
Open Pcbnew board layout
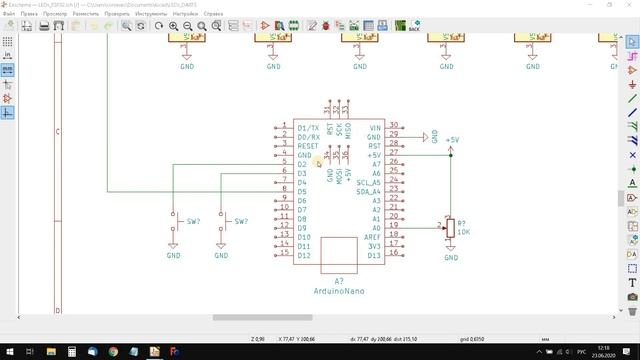pyautogui.click(x=400, y=26)
